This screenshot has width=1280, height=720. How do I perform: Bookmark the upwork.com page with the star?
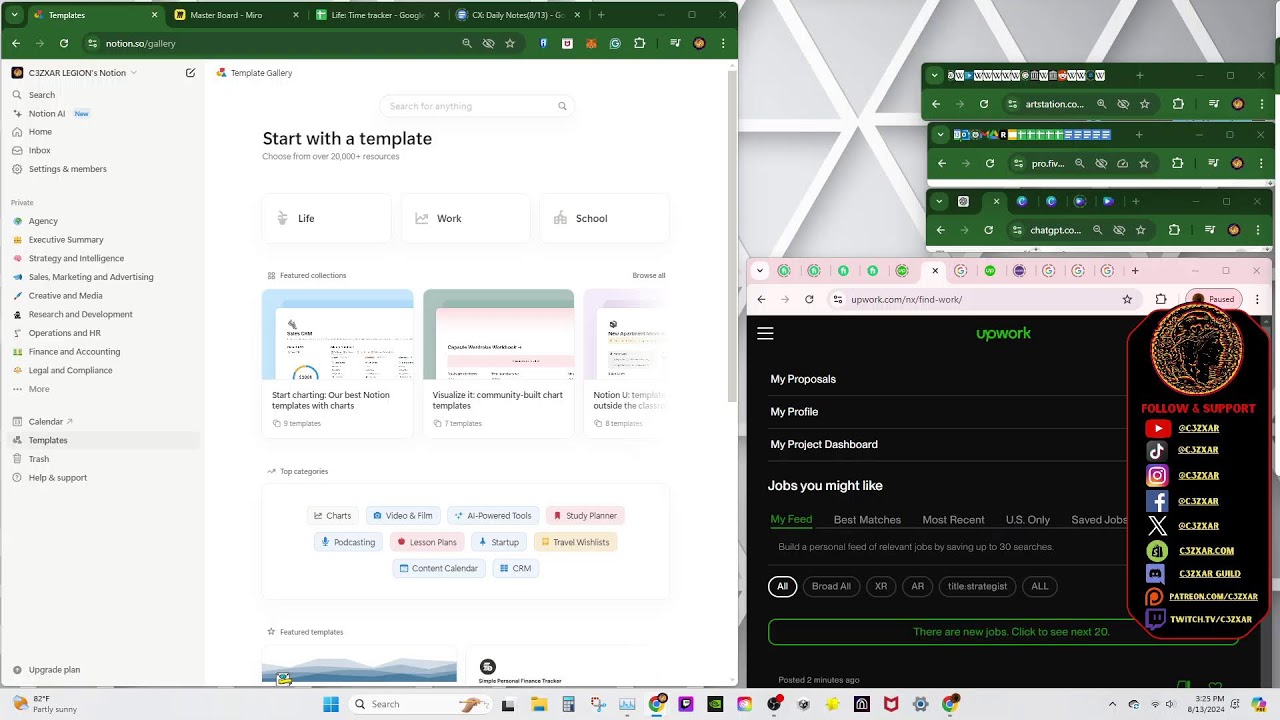coord(1127,299)
